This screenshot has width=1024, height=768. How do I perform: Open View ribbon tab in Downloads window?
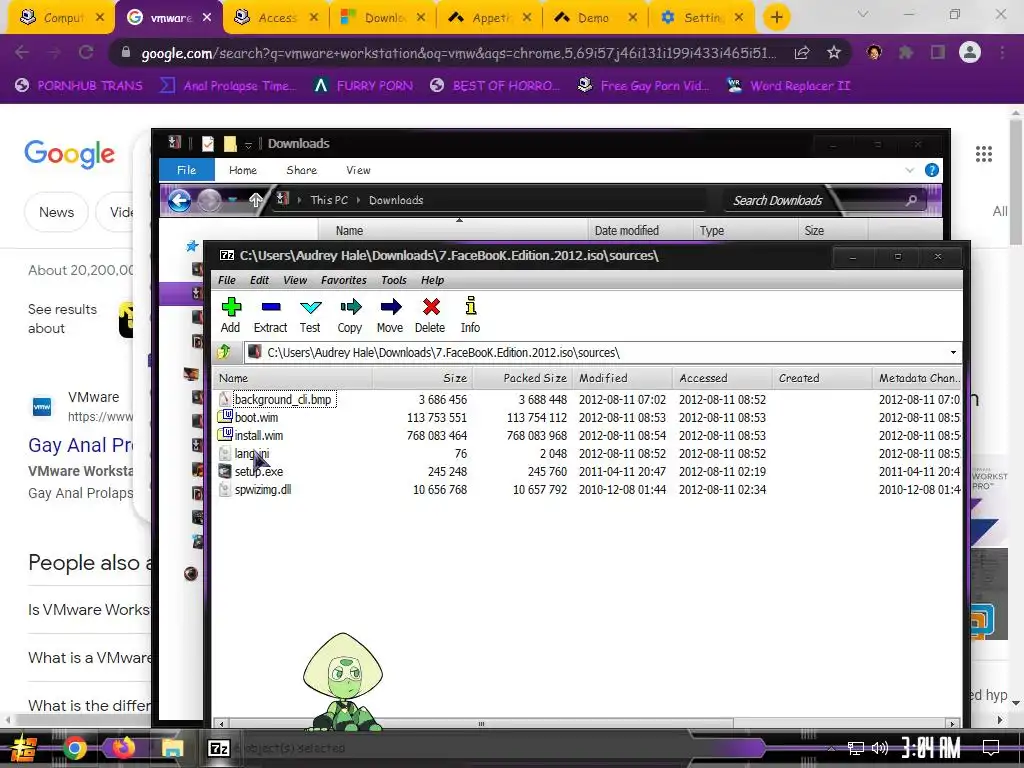click(x=359, y=170)
